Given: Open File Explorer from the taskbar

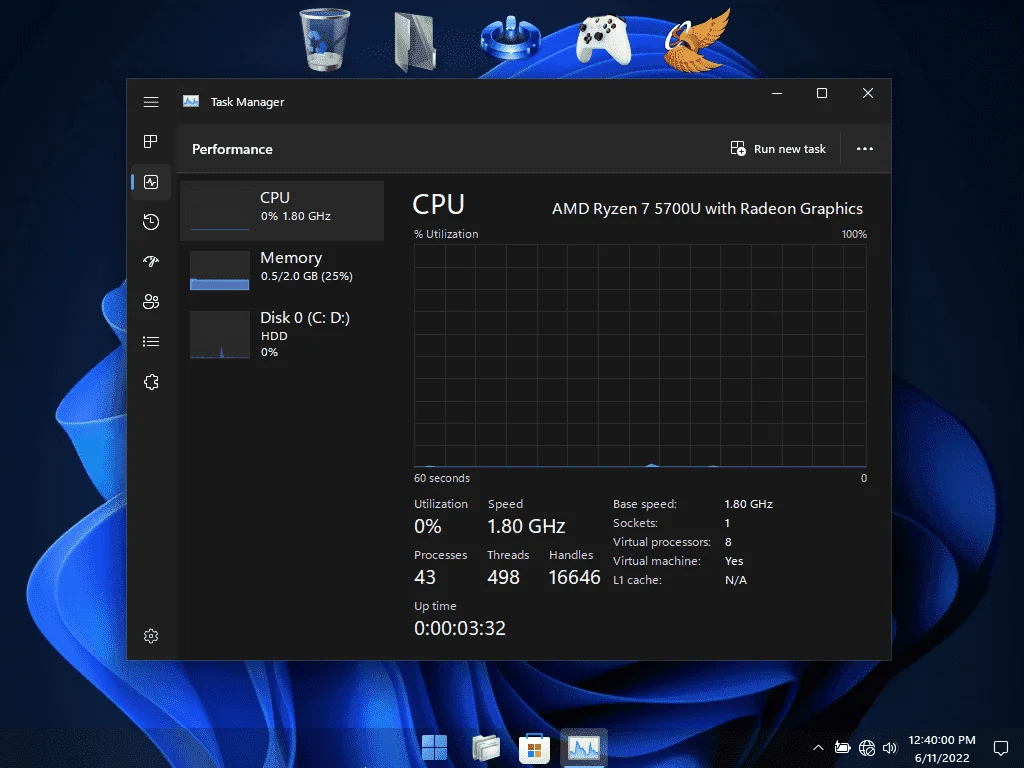Looking at the screenshot, I should [485, 747].
